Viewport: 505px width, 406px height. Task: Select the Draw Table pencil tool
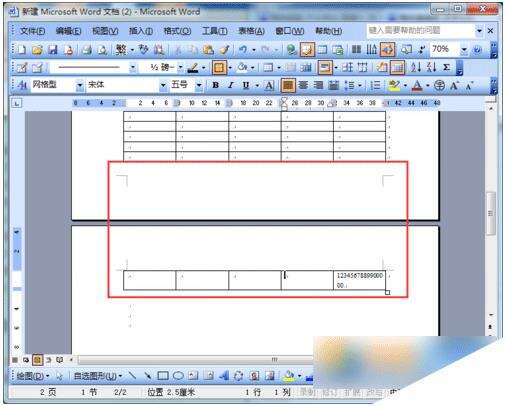[x=22, y=68]
